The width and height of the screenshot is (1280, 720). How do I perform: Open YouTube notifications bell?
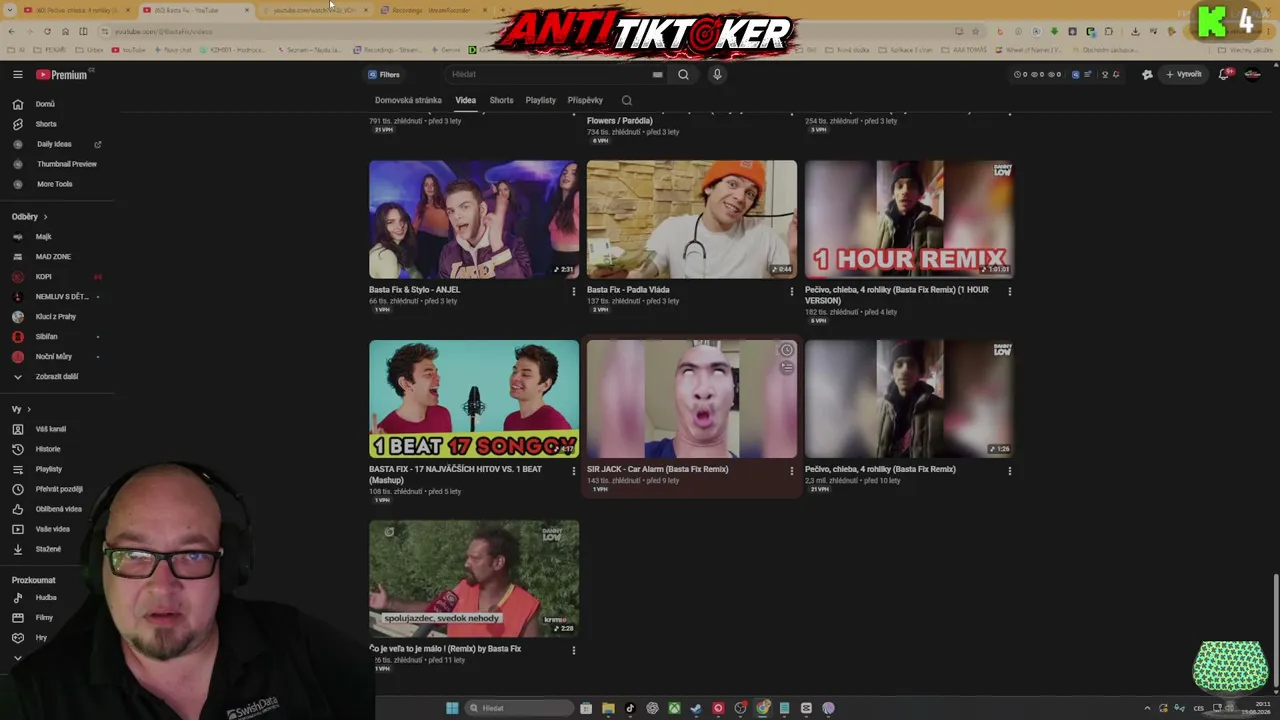pos(1224,74)
